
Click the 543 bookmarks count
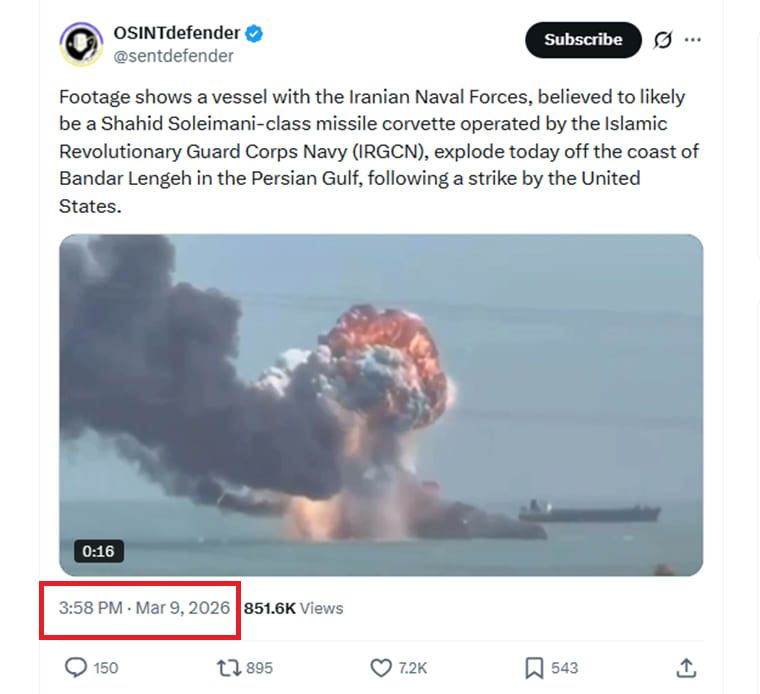[x=564, y=667]
